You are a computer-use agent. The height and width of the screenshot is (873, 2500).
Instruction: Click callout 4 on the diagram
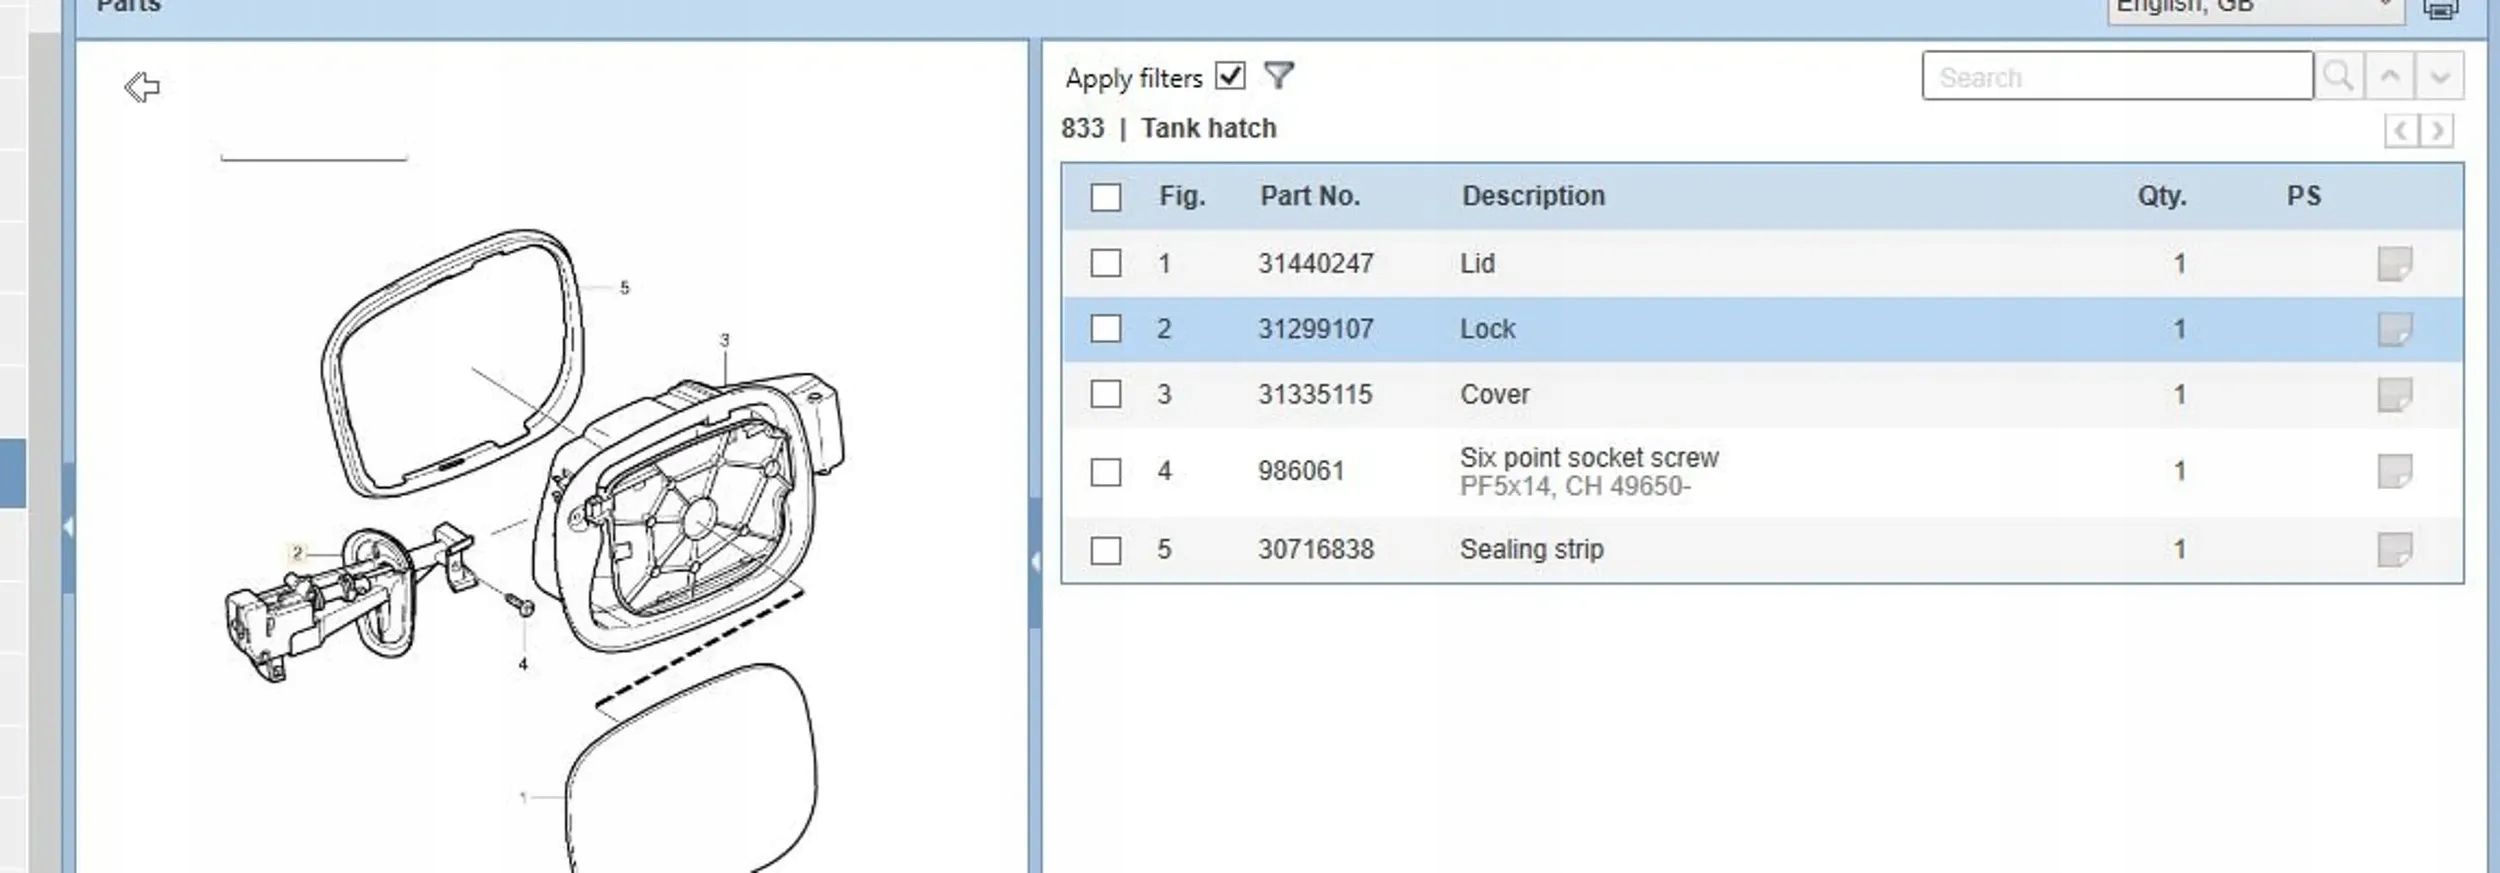tap(523, 664)
